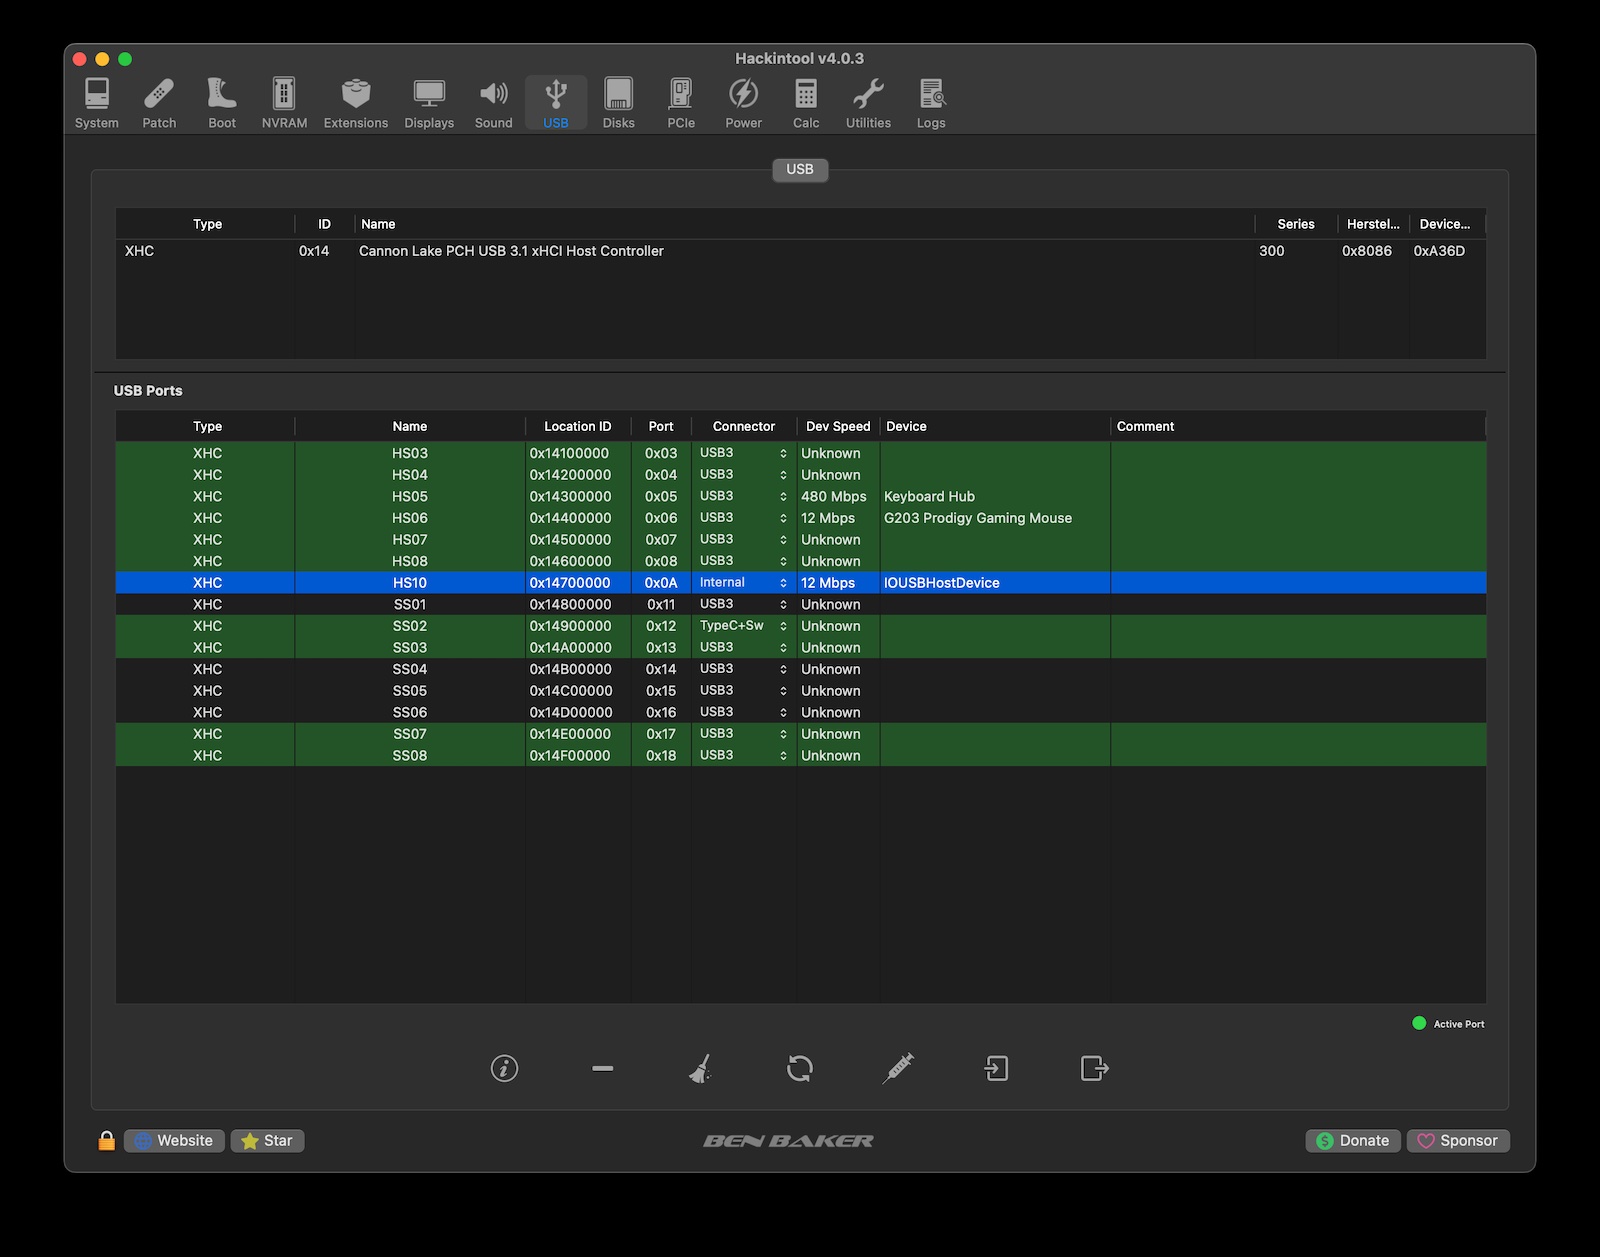The image size is (1600, 1257).
Task: Click the Refresh ports icon
Action: 799,1068
